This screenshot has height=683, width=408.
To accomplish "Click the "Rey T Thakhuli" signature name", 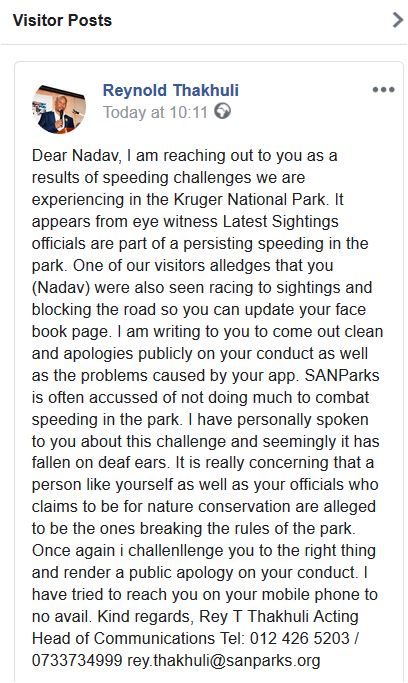I will click(254, 617).
